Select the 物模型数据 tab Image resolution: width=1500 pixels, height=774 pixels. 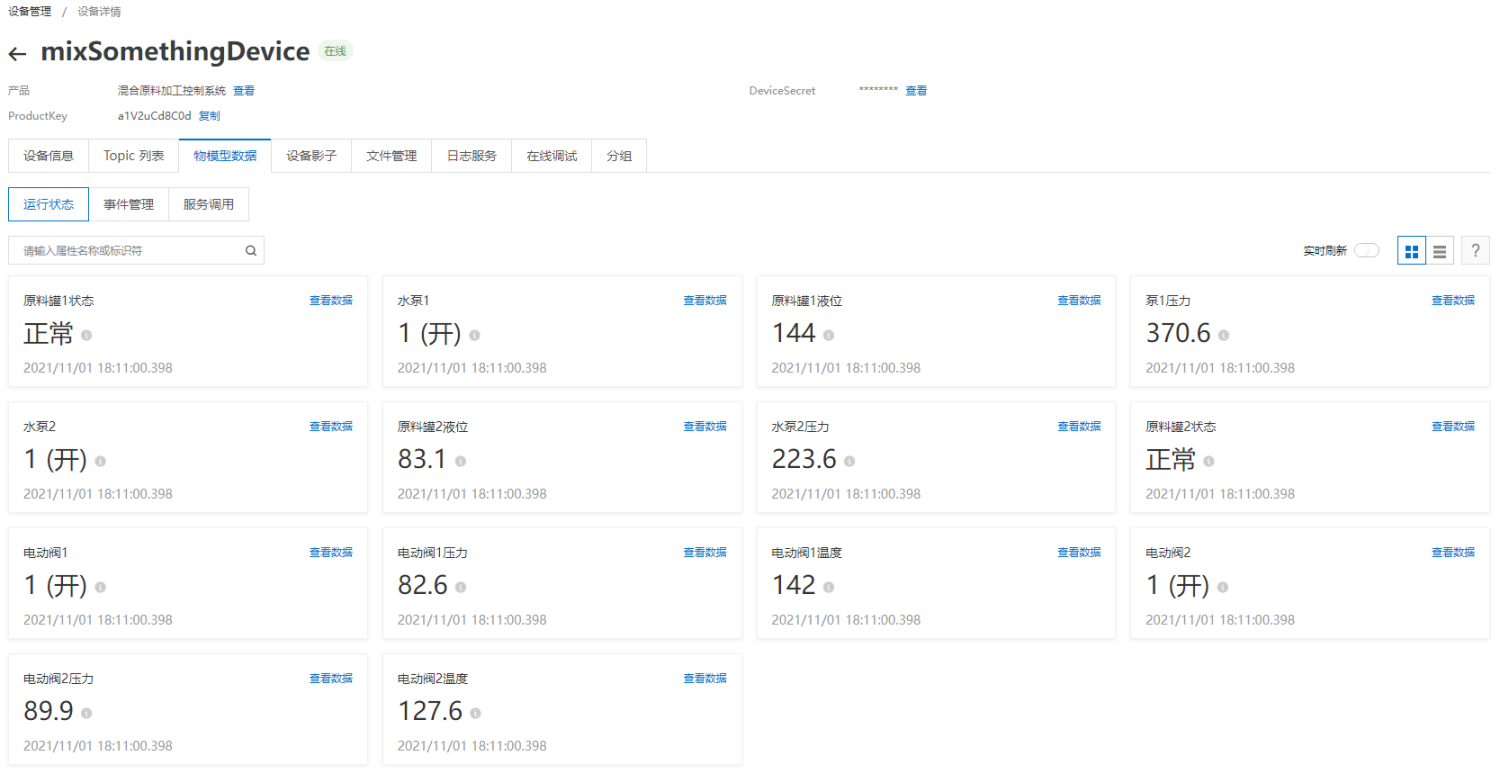pyautogui.click(x=225, y=156)
